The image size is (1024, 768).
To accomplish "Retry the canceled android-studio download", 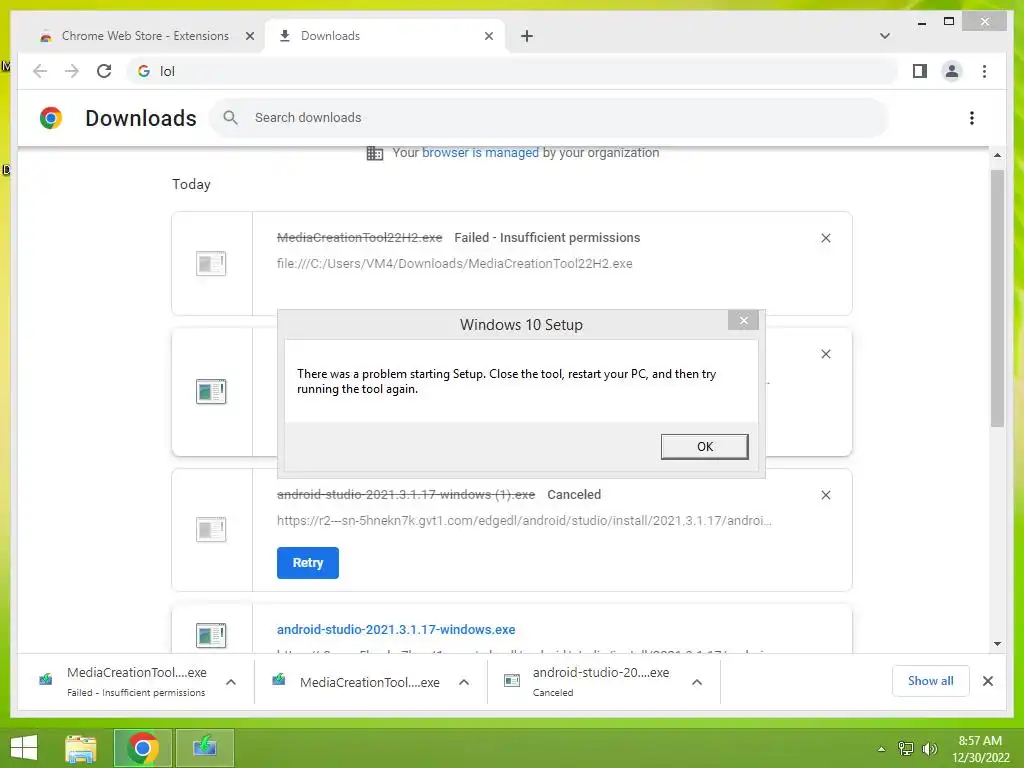I will (308, 563).
